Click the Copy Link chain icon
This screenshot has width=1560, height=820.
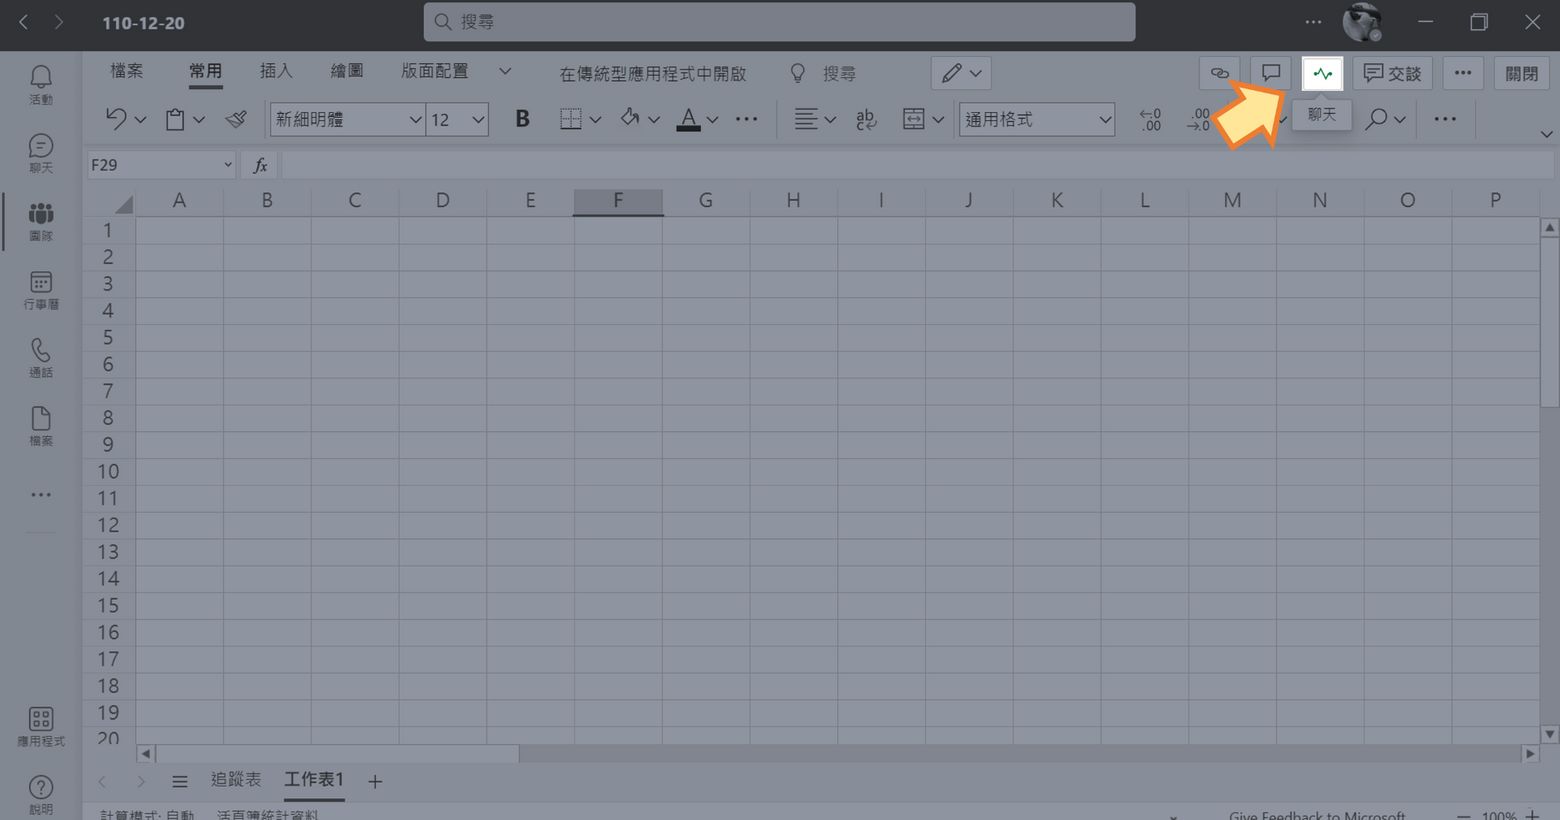point(1219,73)
